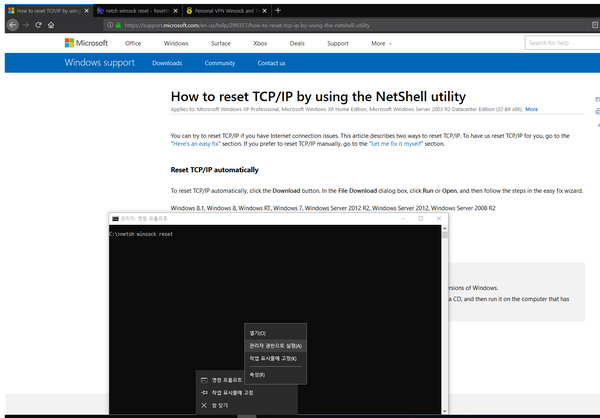
Task: Choose 작업 표시줄에 고정(K) in context menu
Action: point(276,358)
